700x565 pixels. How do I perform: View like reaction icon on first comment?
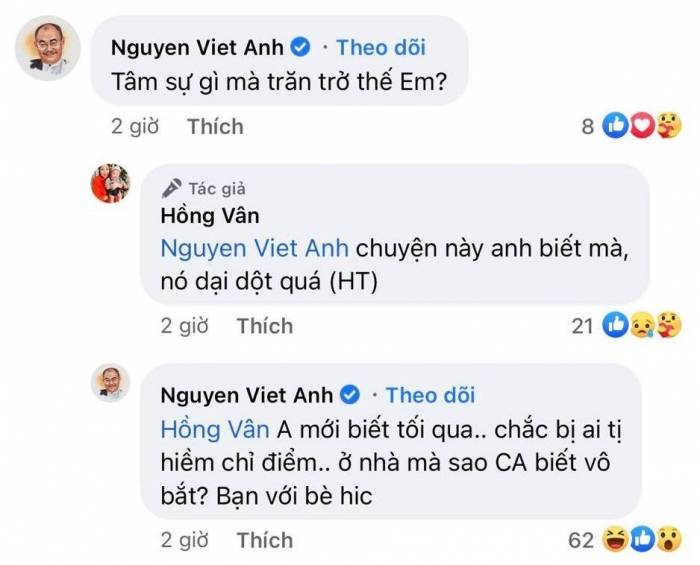[616, 126]
